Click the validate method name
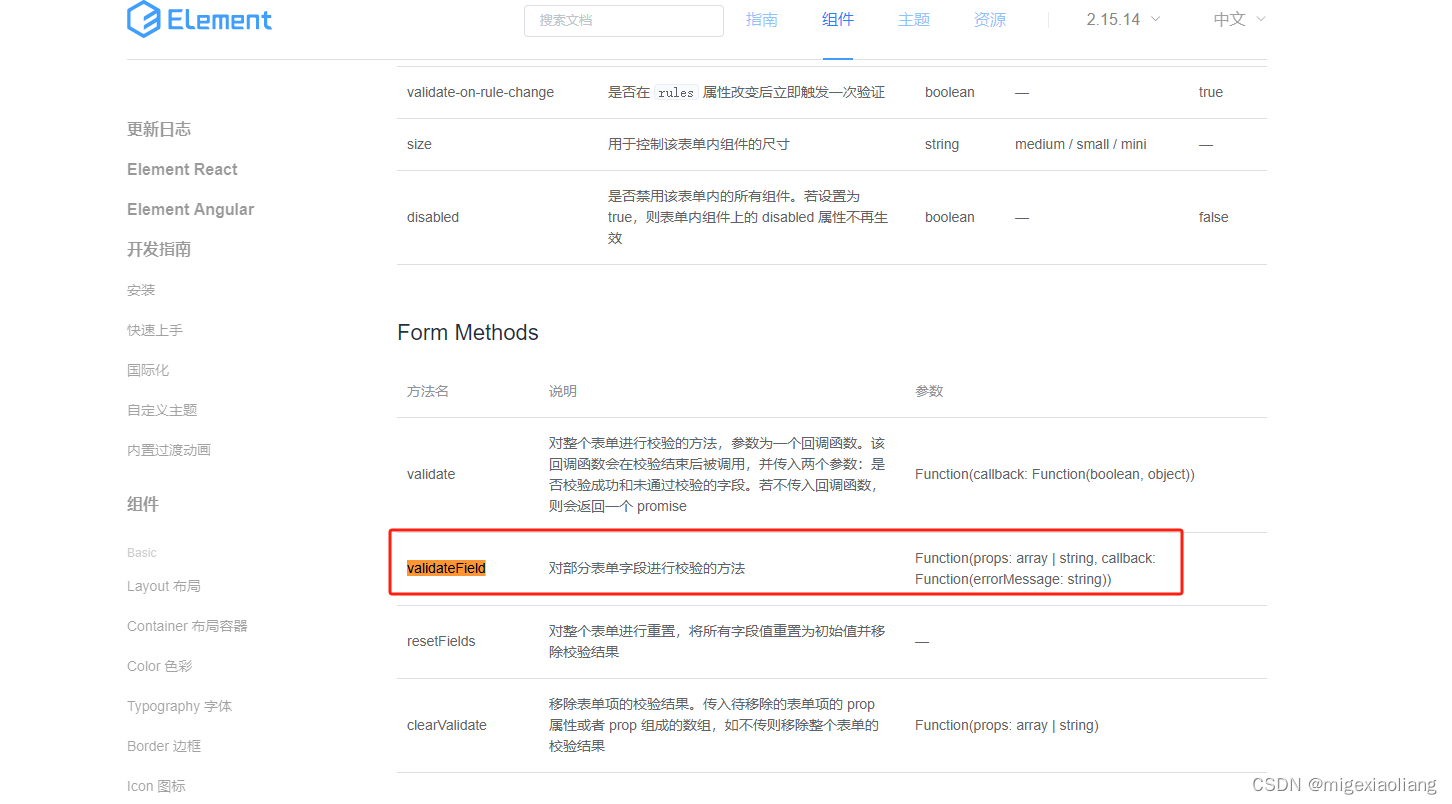 click(431, 474)
